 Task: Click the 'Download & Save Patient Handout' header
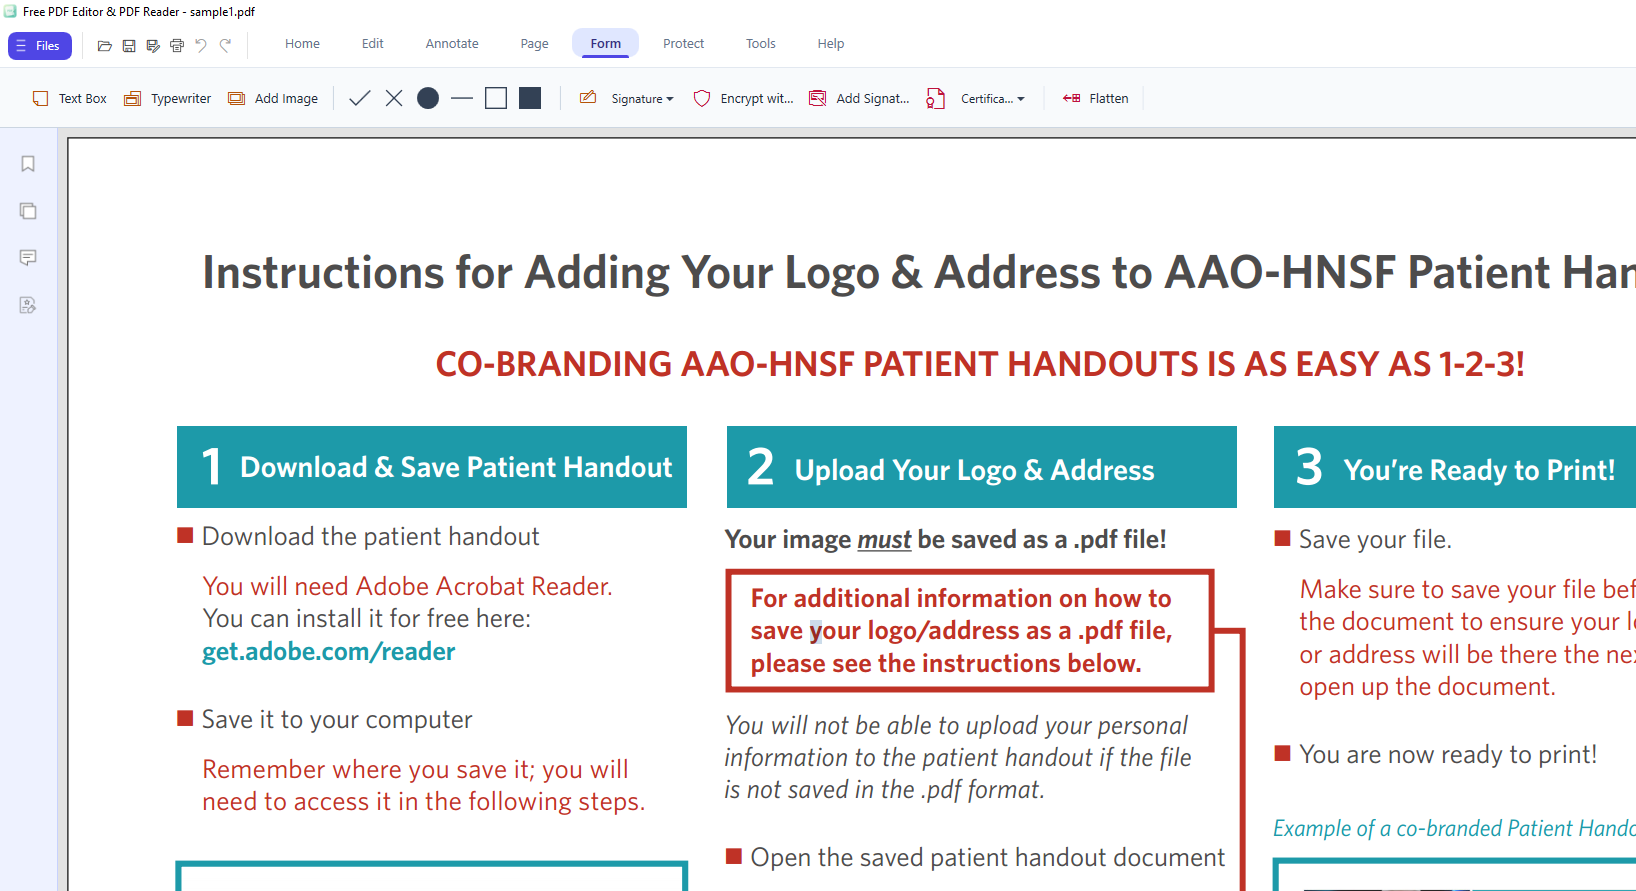(432, 467)
